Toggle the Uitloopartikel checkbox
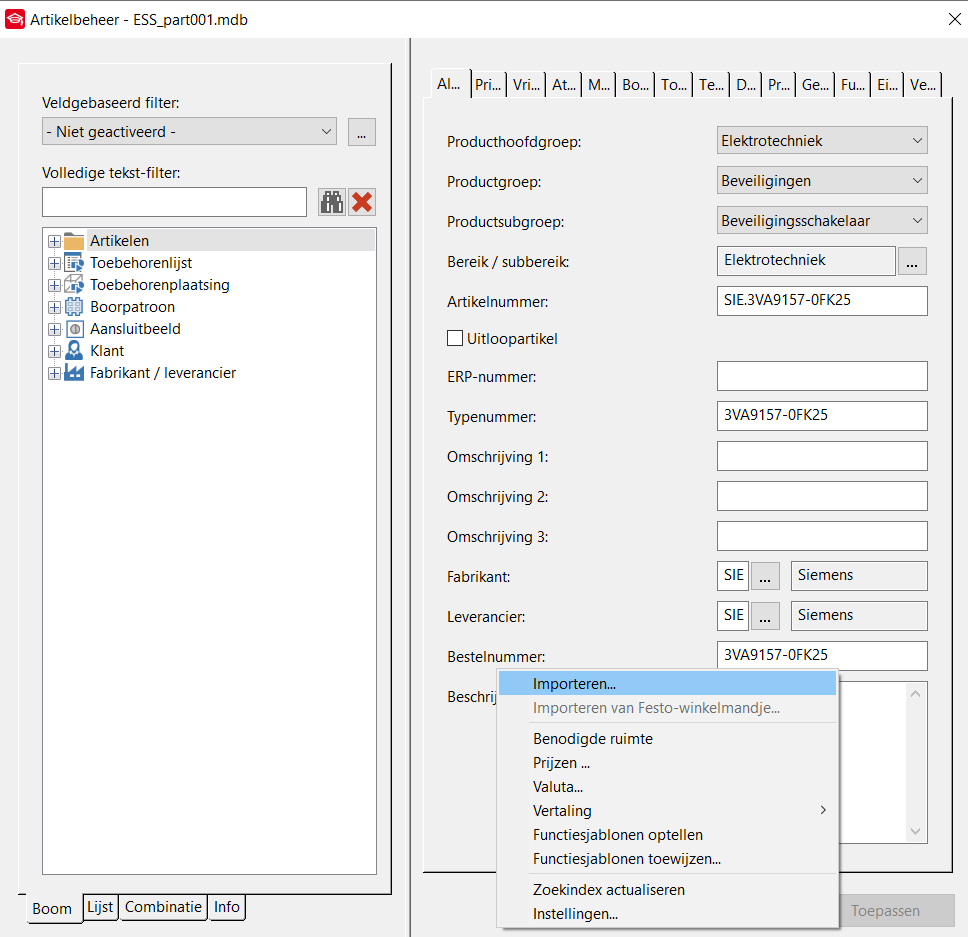Viewport: 968px width, 937px height. click(455, 338)
